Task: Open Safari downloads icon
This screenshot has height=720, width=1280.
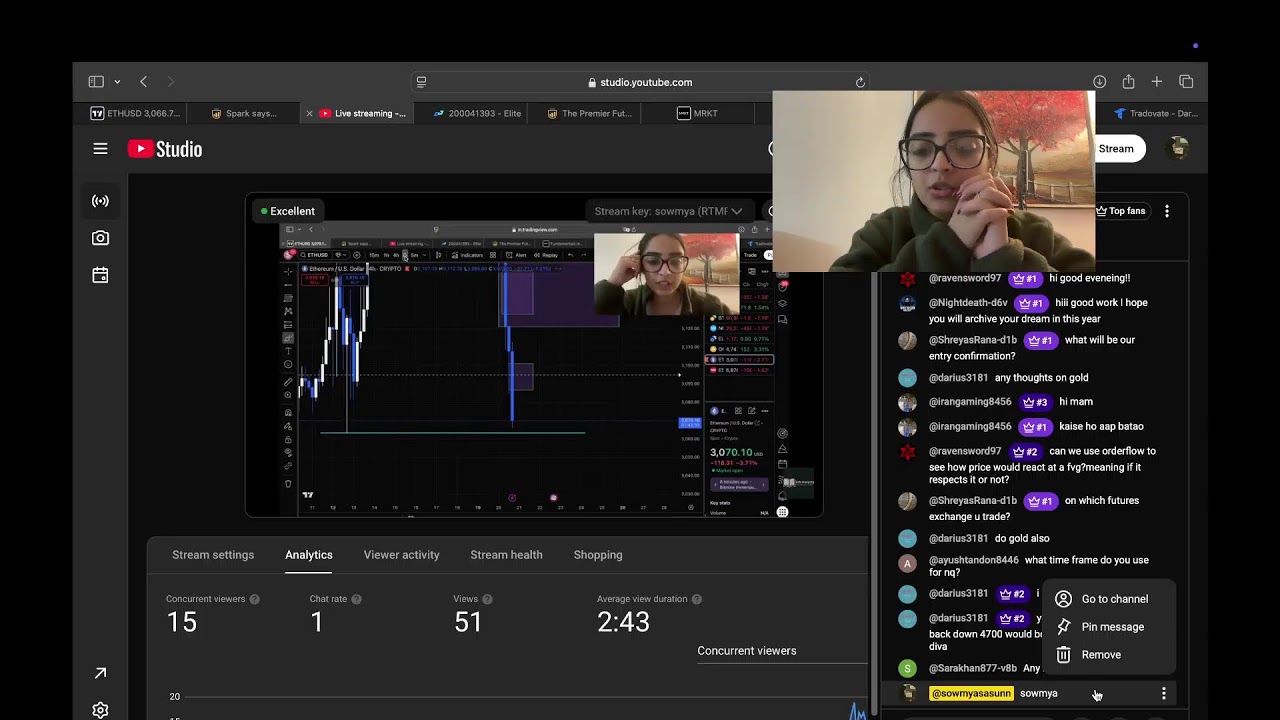Action: (x=1099, y=82)
